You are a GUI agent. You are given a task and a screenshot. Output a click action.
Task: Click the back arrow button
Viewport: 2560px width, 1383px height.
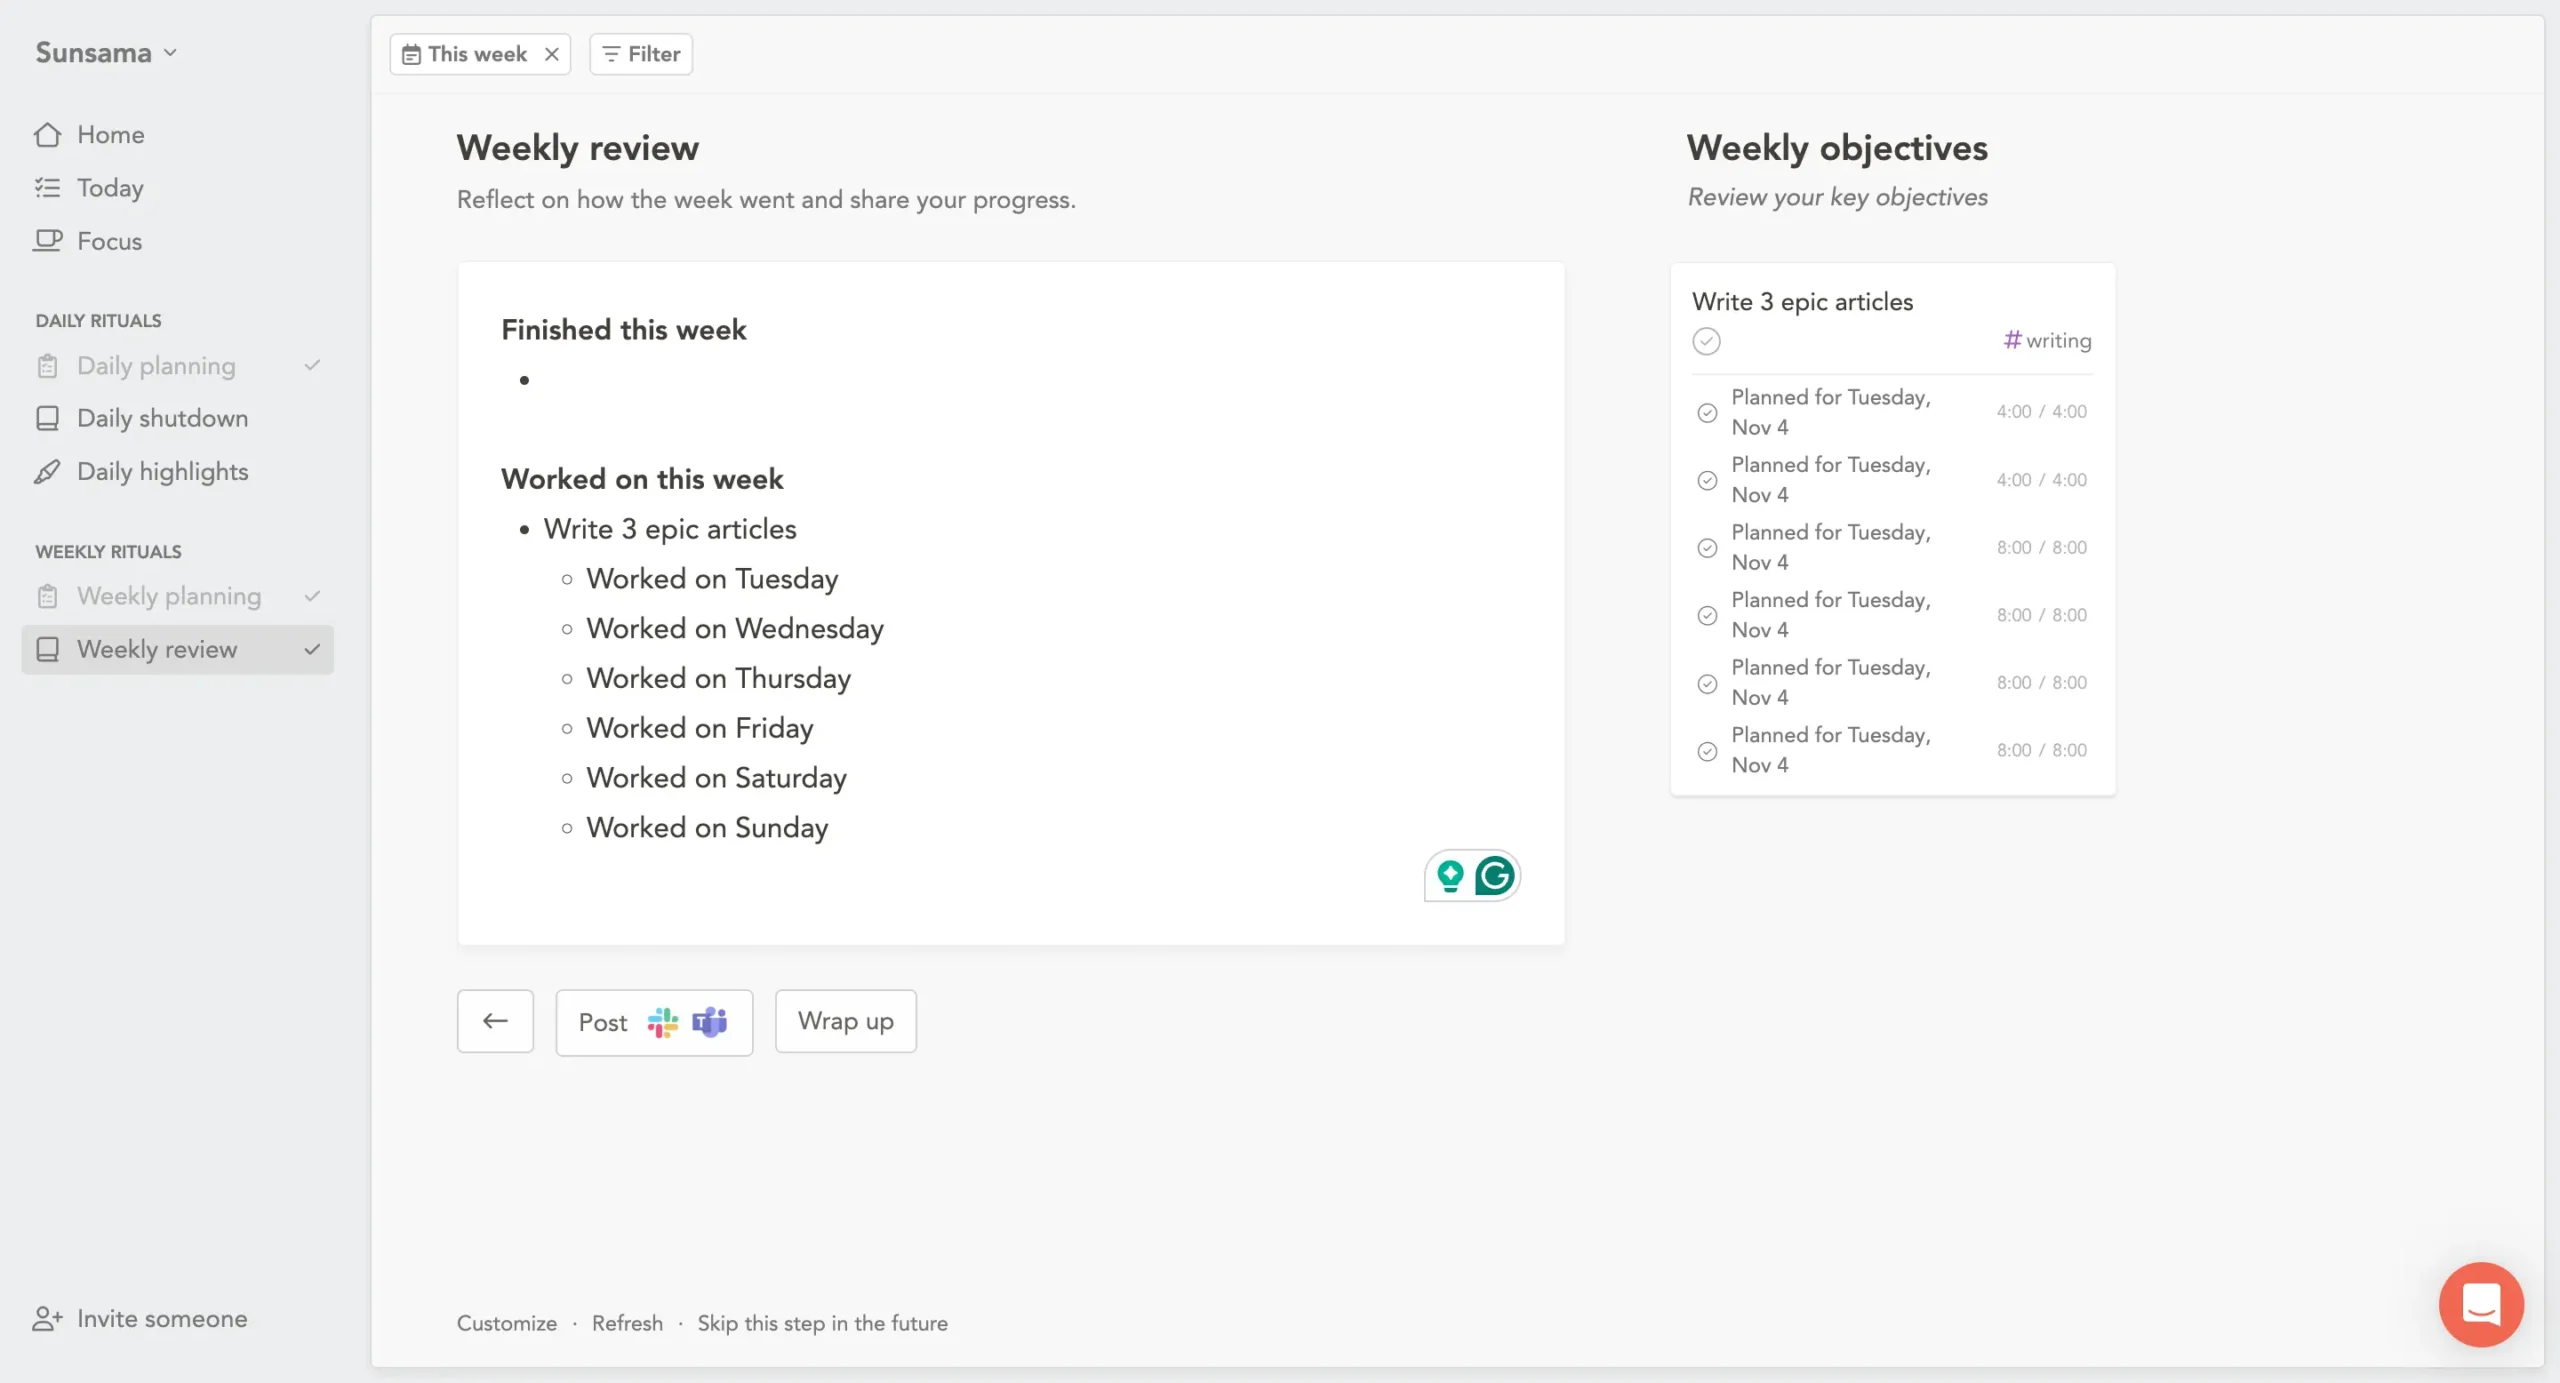[x=495, y=1021]
